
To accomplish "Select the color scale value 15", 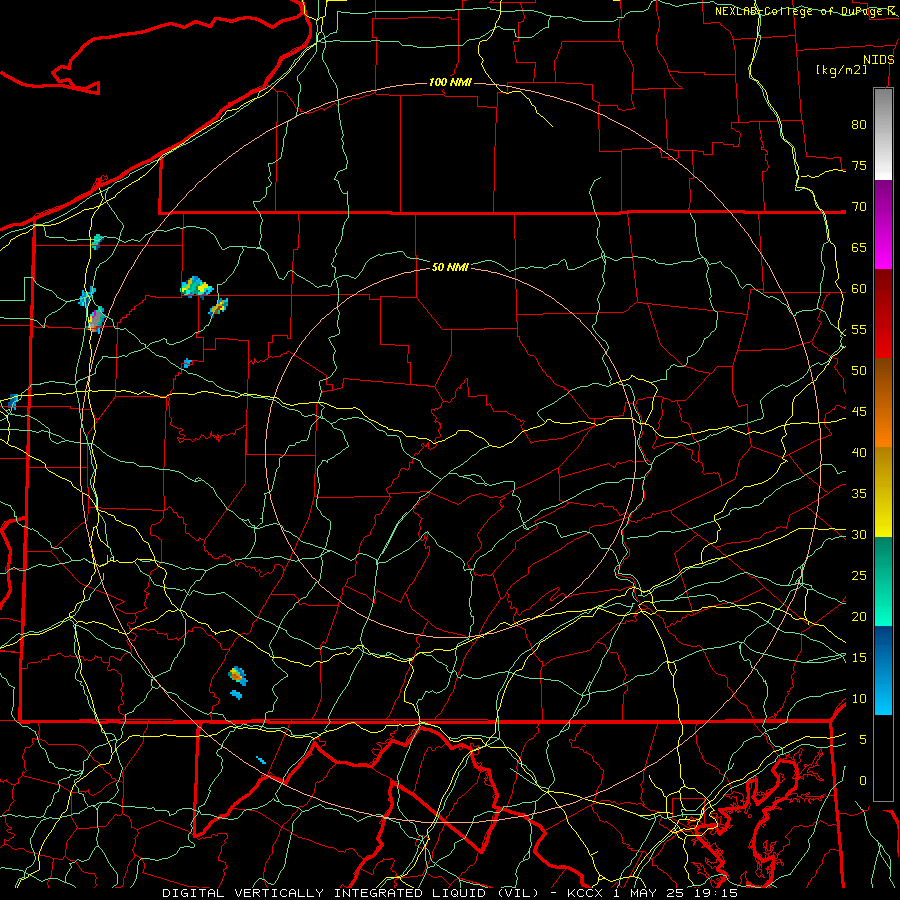I will point(859,658).
